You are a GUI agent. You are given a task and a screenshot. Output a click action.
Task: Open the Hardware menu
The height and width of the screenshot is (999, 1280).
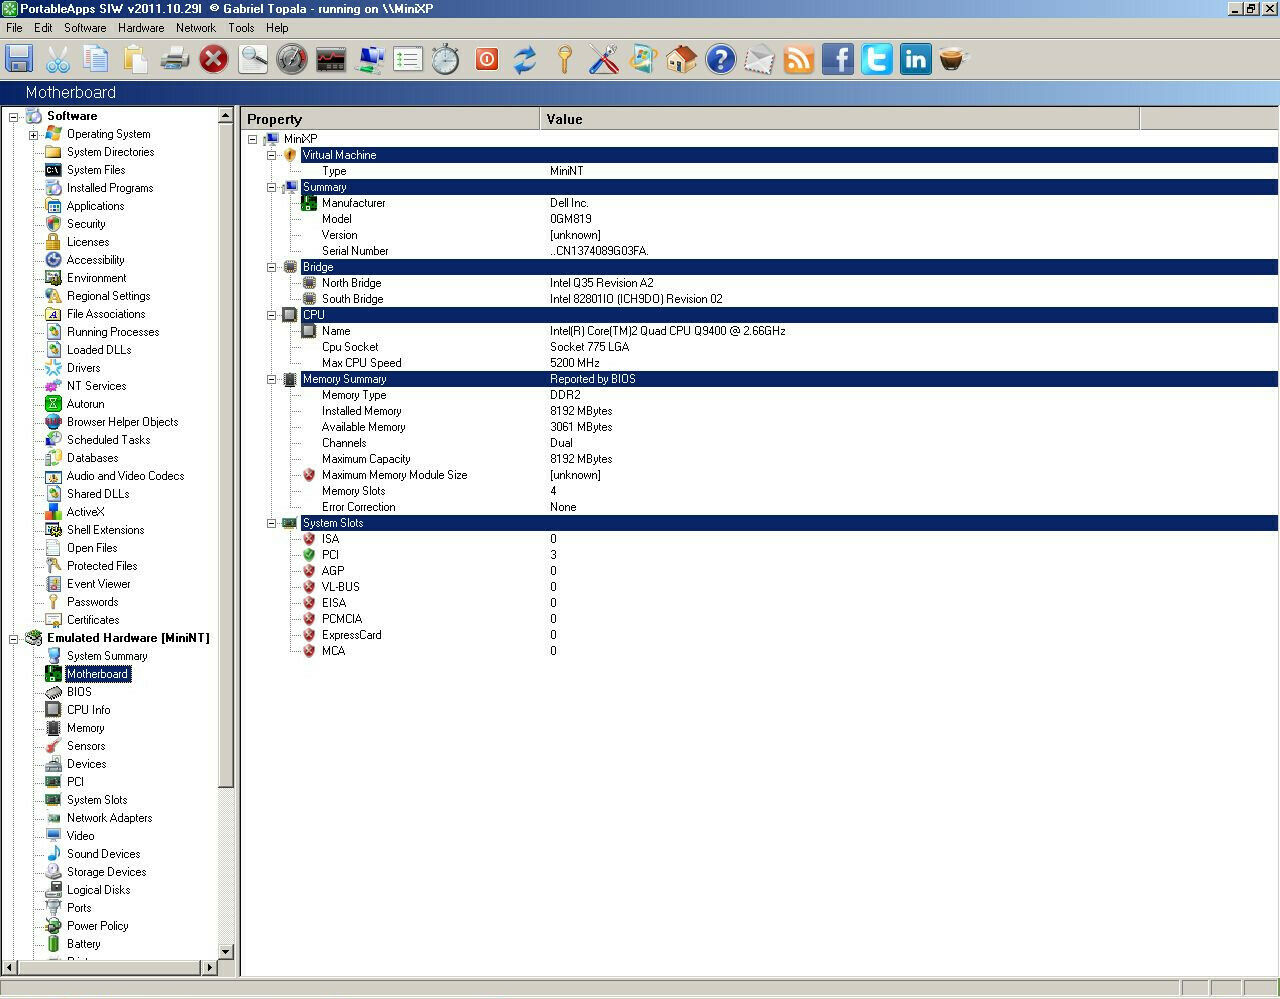coord(141,28)
